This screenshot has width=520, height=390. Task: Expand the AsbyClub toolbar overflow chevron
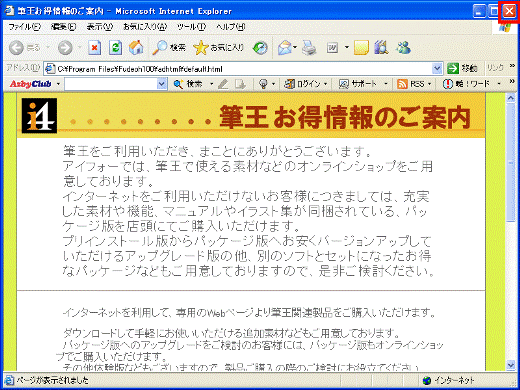pos(512,81)
